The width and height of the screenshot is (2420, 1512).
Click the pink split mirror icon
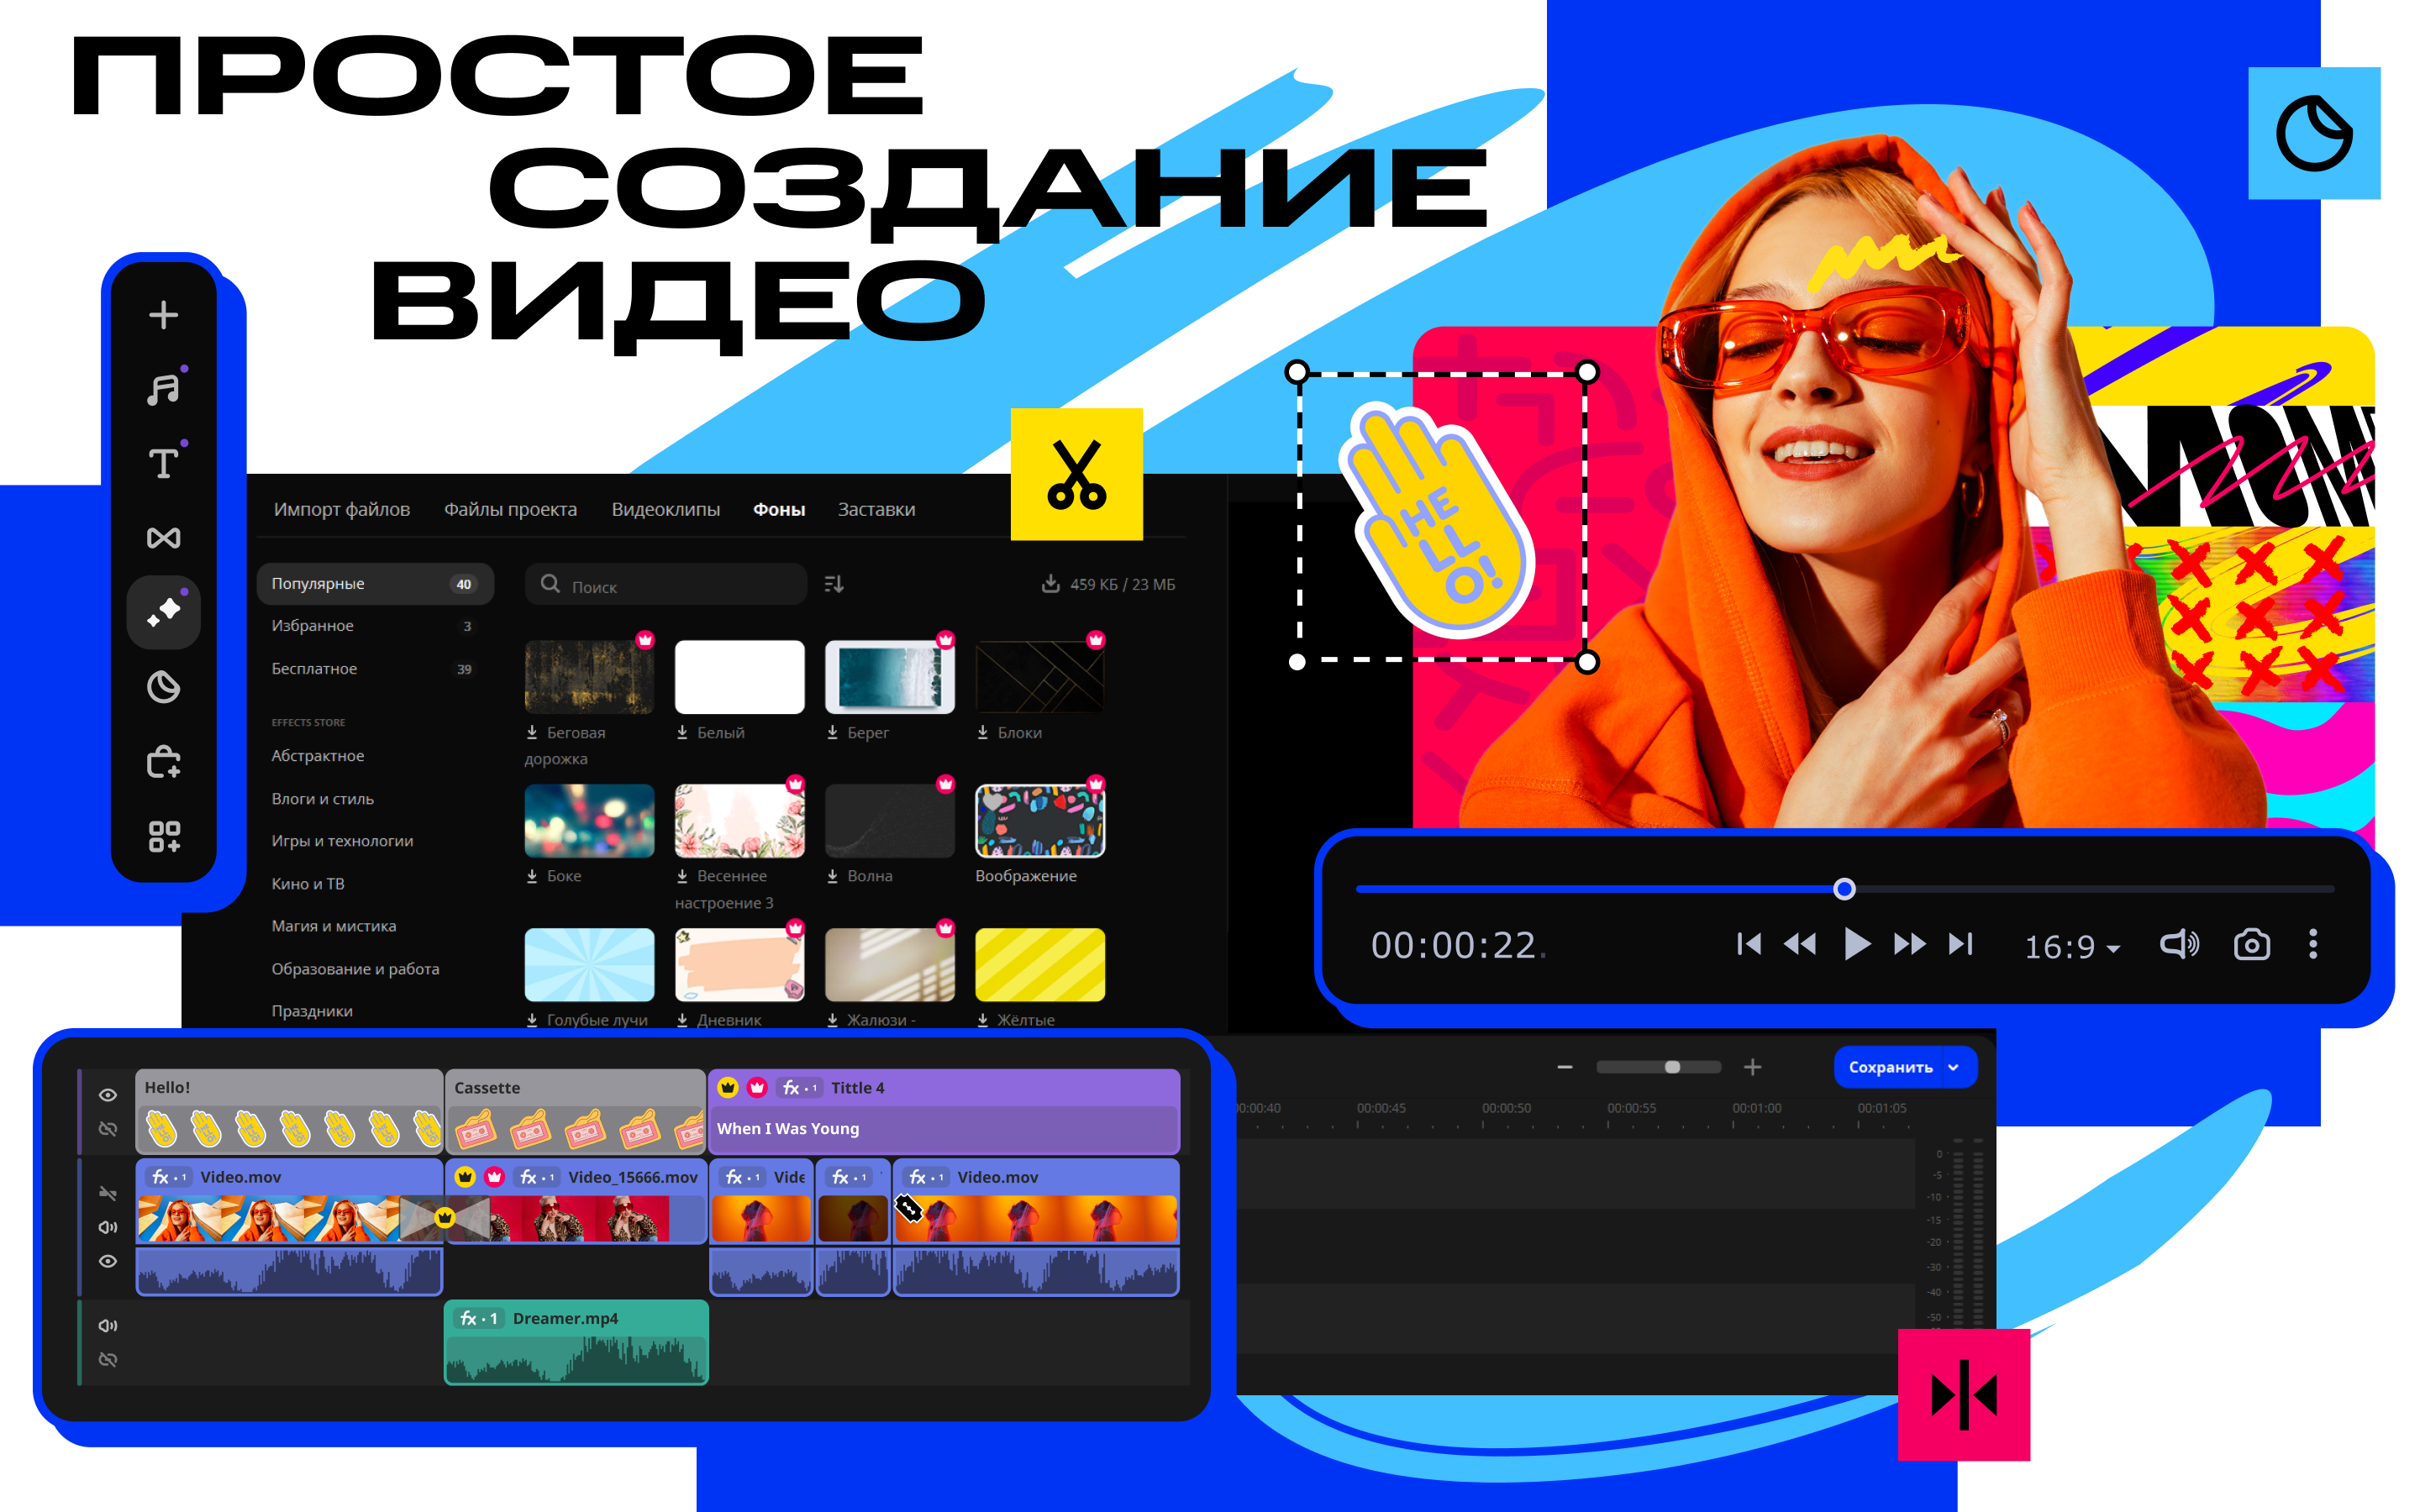point(1964,1395)
